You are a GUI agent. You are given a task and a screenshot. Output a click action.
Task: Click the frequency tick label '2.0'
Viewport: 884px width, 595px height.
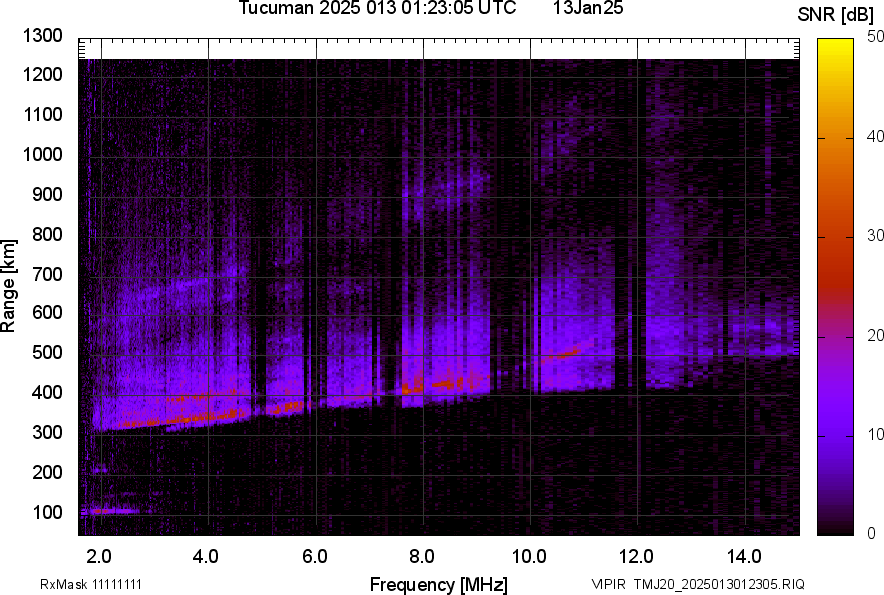tap(99, 556)
